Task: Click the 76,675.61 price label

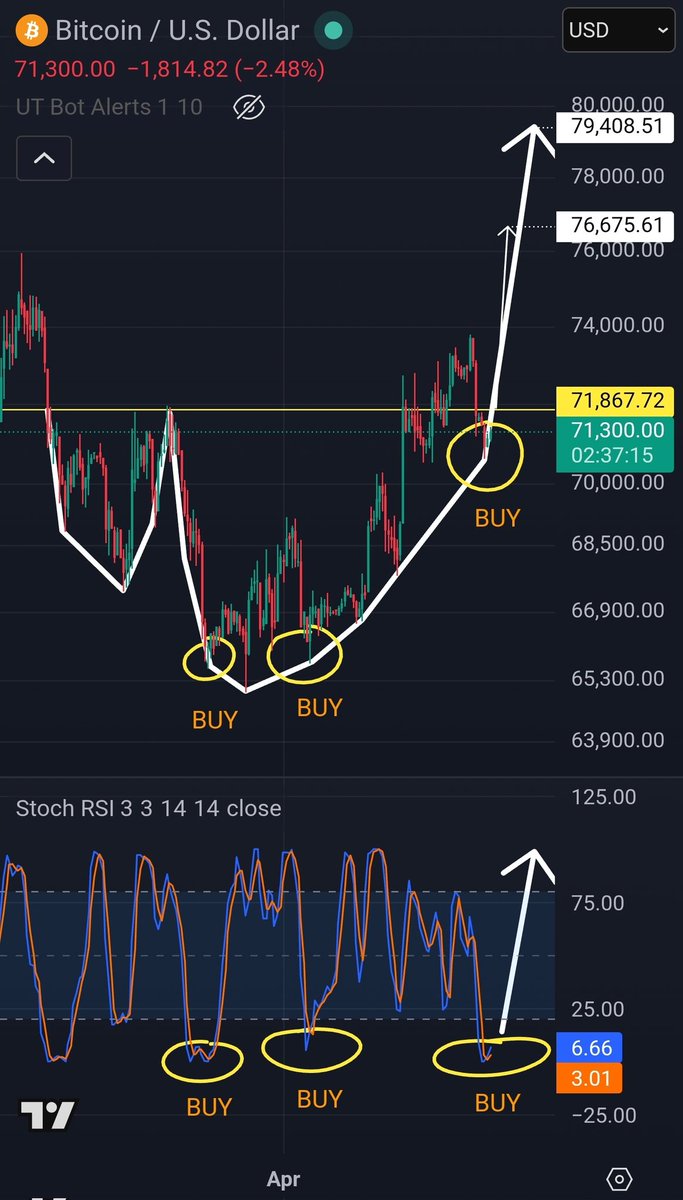Action: point(613,225)
